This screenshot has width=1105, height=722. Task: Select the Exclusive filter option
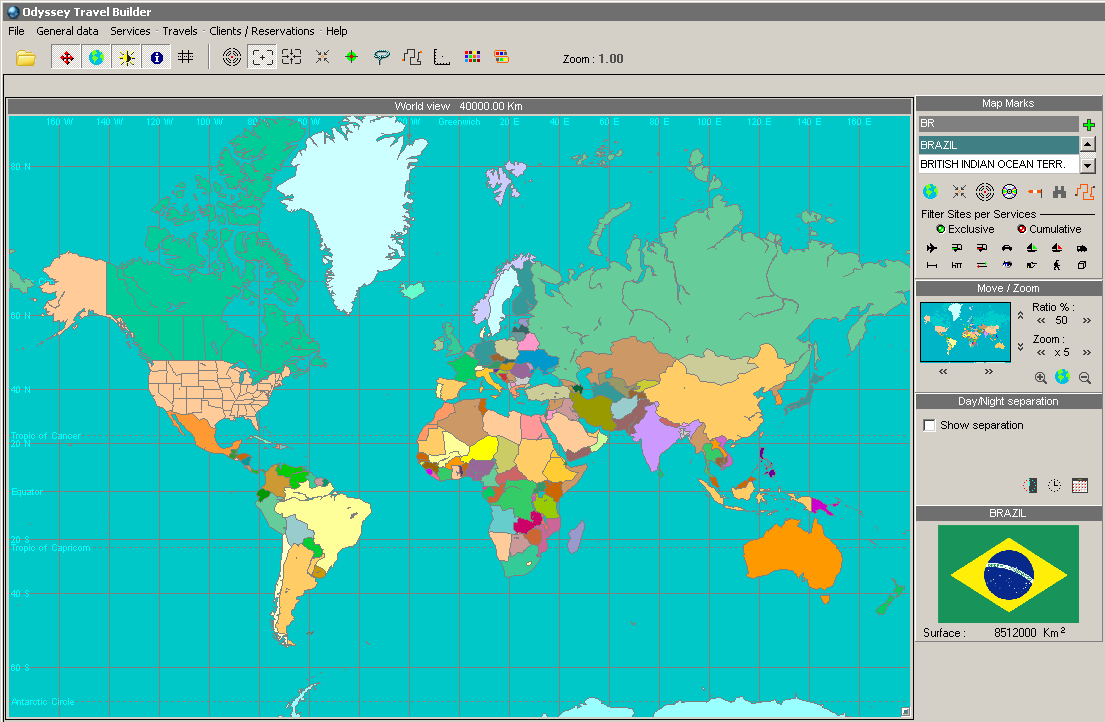click(940, 230)
